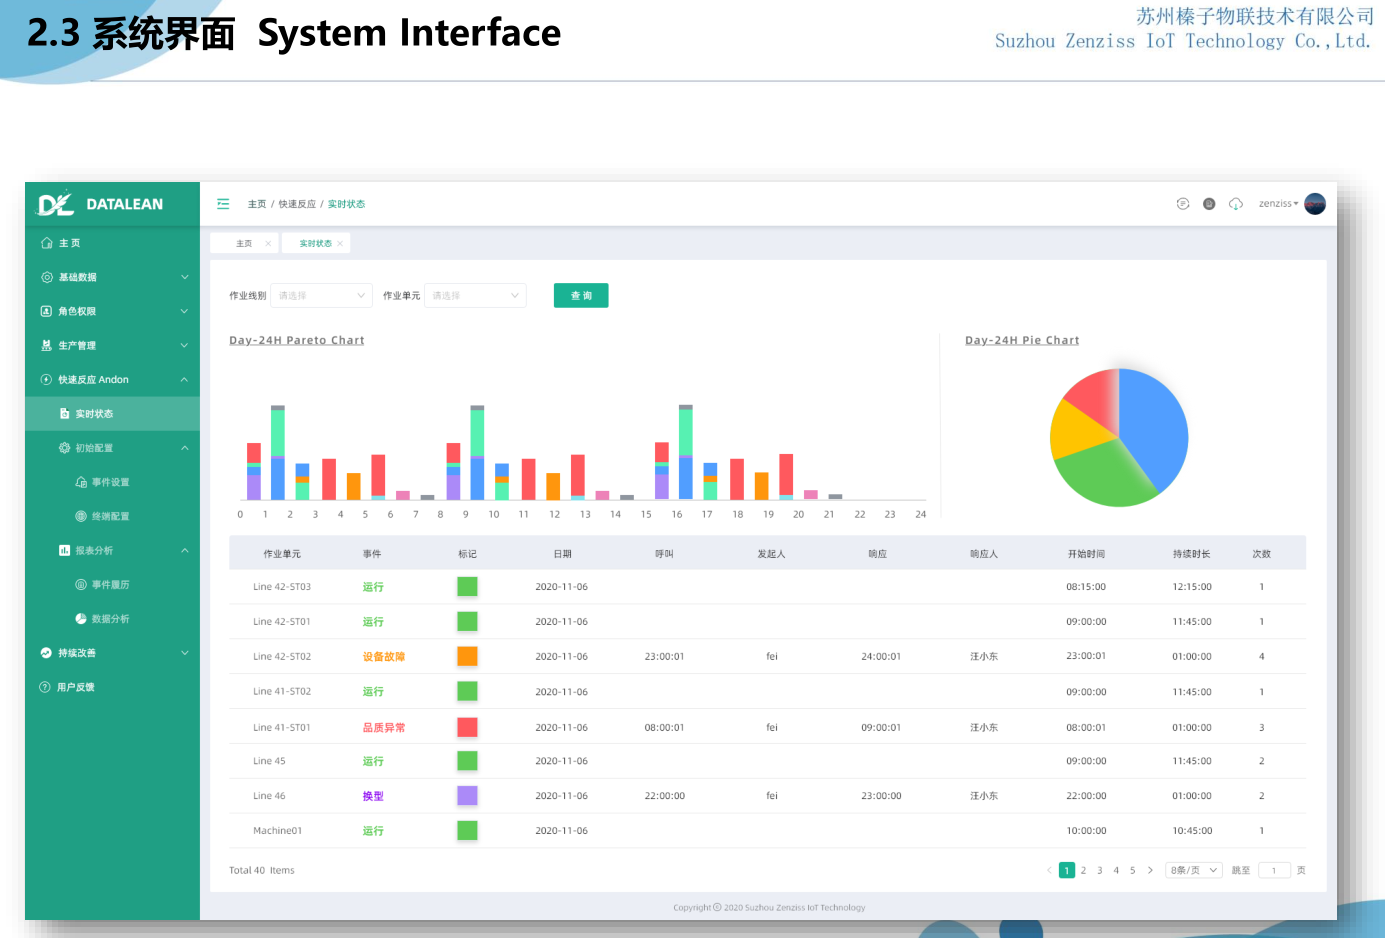Collapse the 初始配置 submenu chevron

[184, 448]
